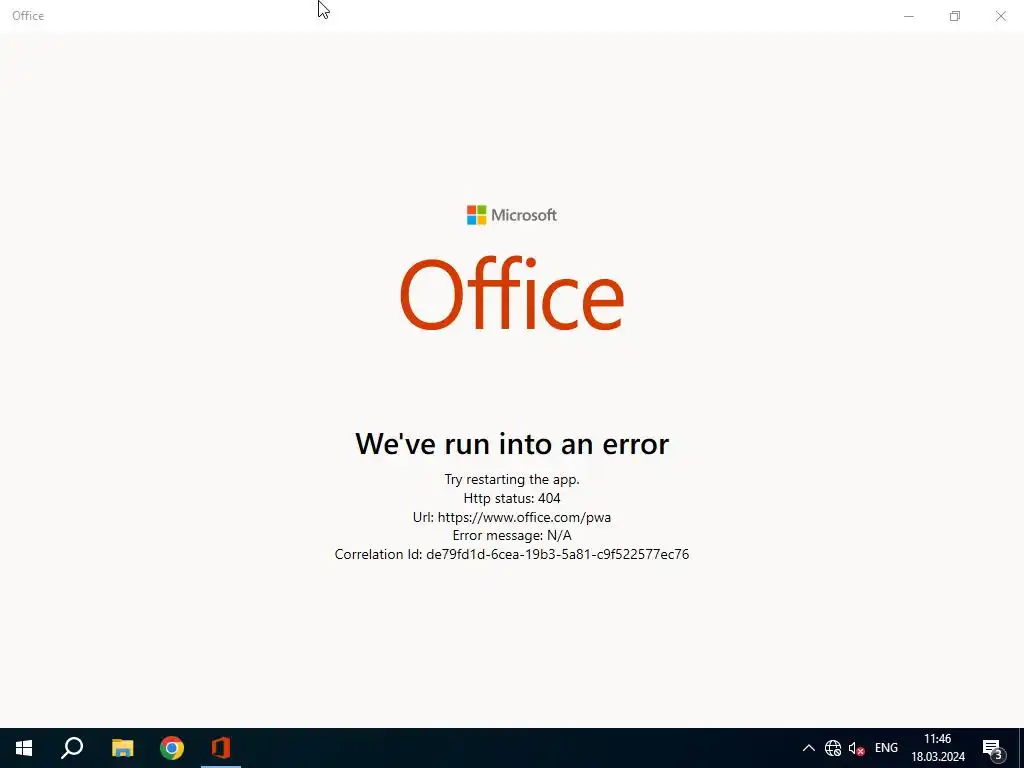The height and width of the screenshot is (768, 1024).
Task: Select the Office app taskbar icon
Action: coord(221,748)
